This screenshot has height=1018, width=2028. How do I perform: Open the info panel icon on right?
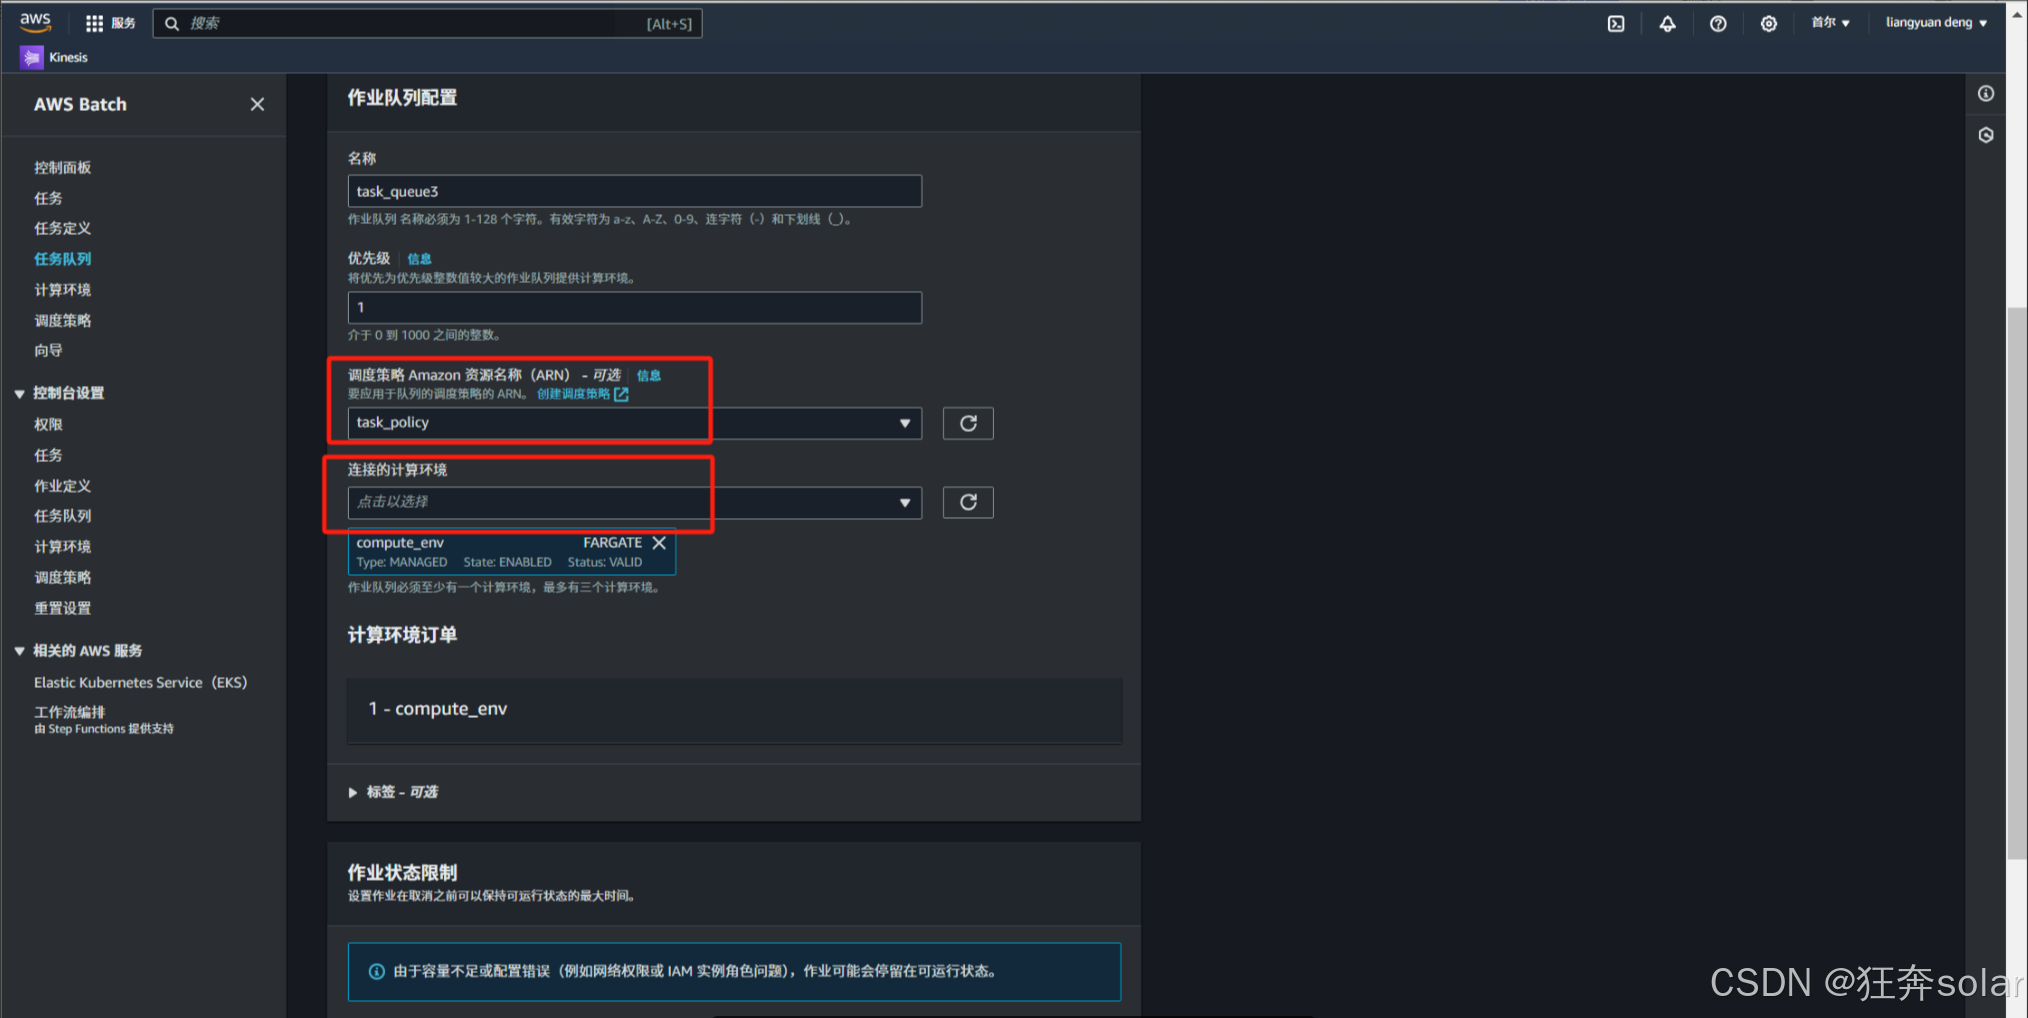[1986, 93]
